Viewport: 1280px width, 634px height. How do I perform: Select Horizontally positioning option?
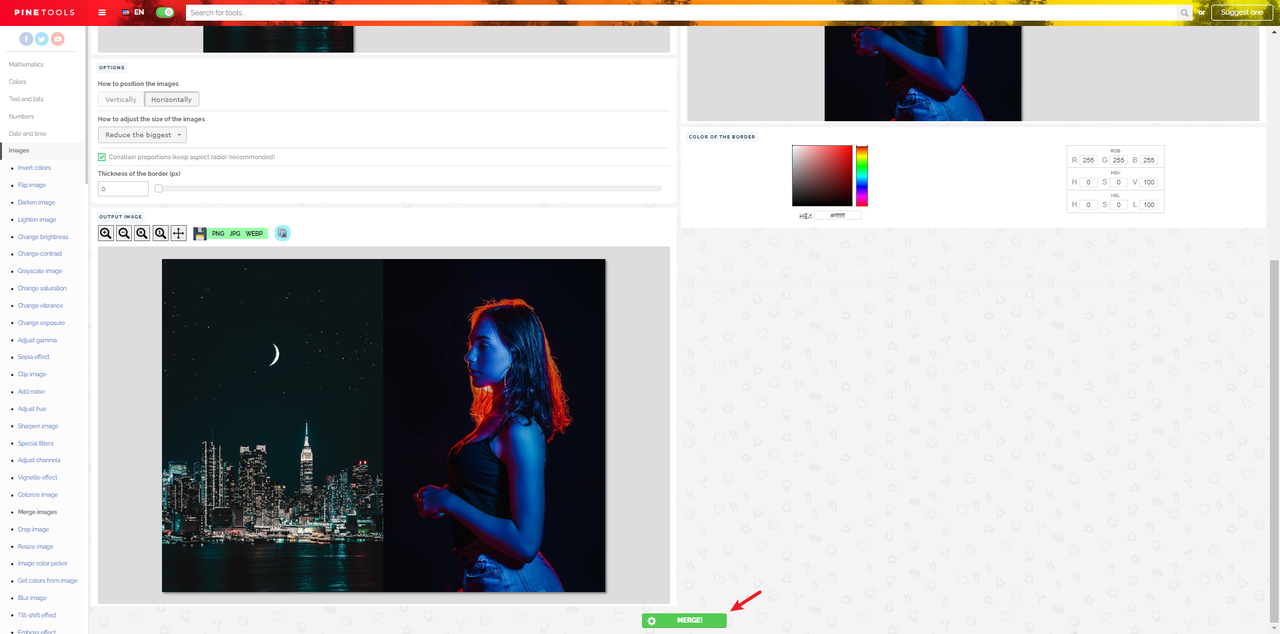[172, 100]
